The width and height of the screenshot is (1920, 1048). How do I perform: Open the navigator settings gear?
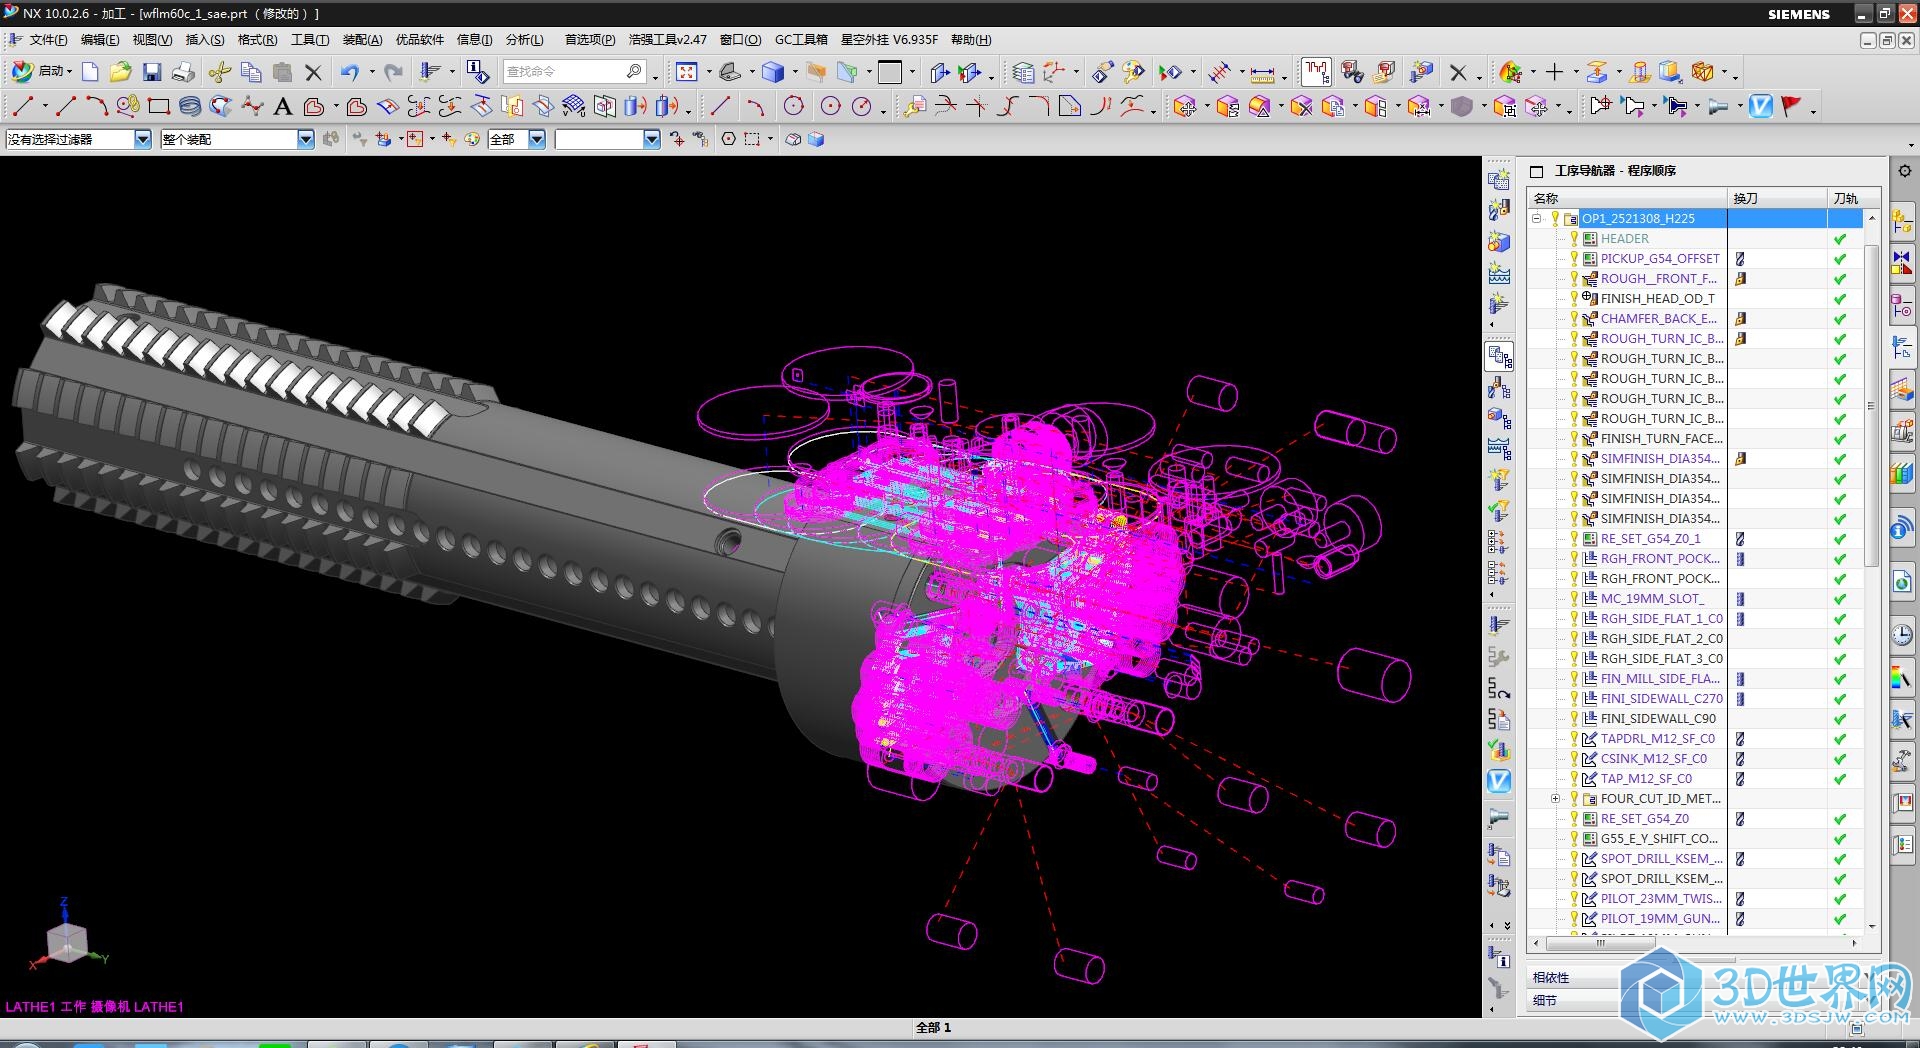coord(1904,171)
